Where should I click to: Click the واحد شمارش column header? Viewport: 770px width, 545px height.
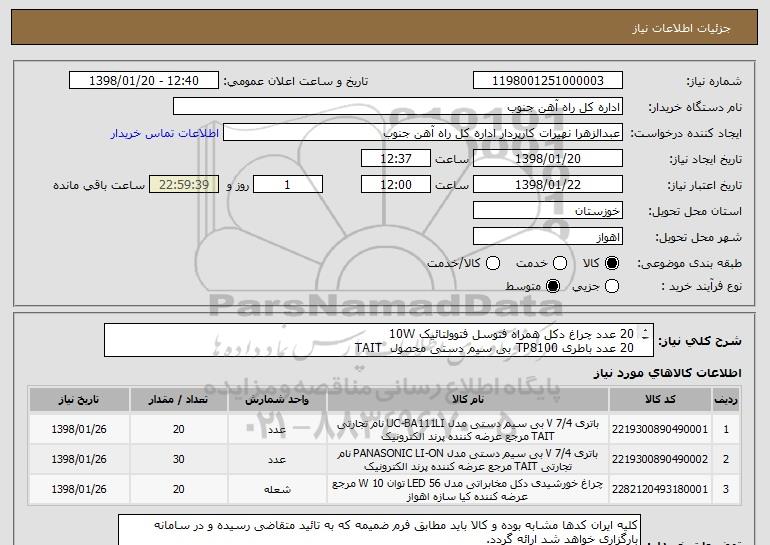[277, 400]
